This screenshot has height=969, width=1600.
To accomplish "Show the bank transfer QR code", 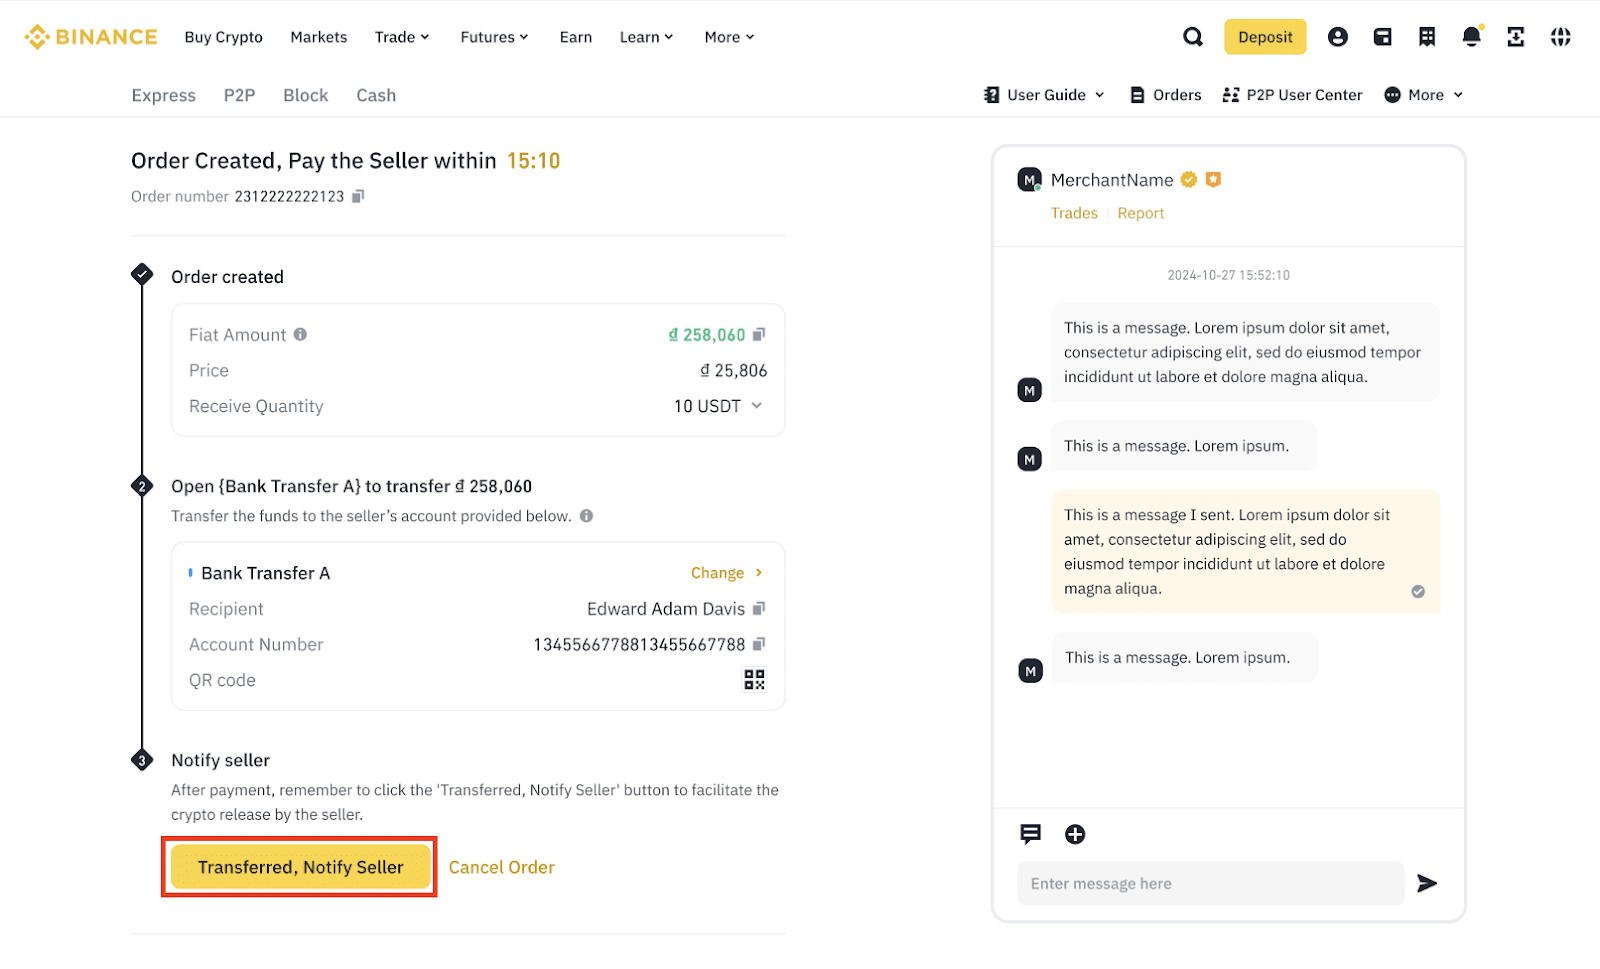I will [754, 680].
